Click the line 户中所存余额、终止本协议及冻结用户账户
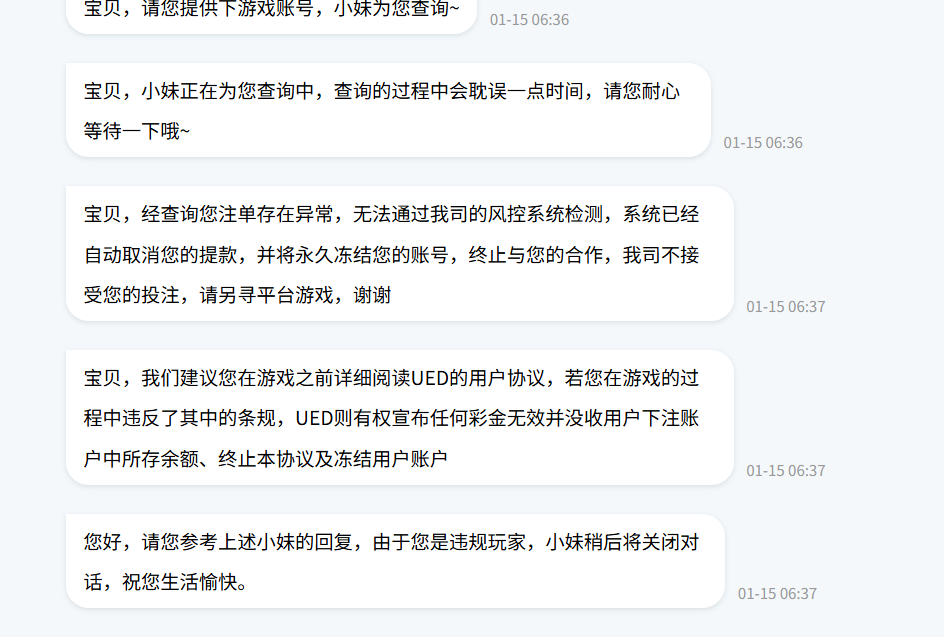The height and width of the screenshot is (637, 944). point(266,459)
